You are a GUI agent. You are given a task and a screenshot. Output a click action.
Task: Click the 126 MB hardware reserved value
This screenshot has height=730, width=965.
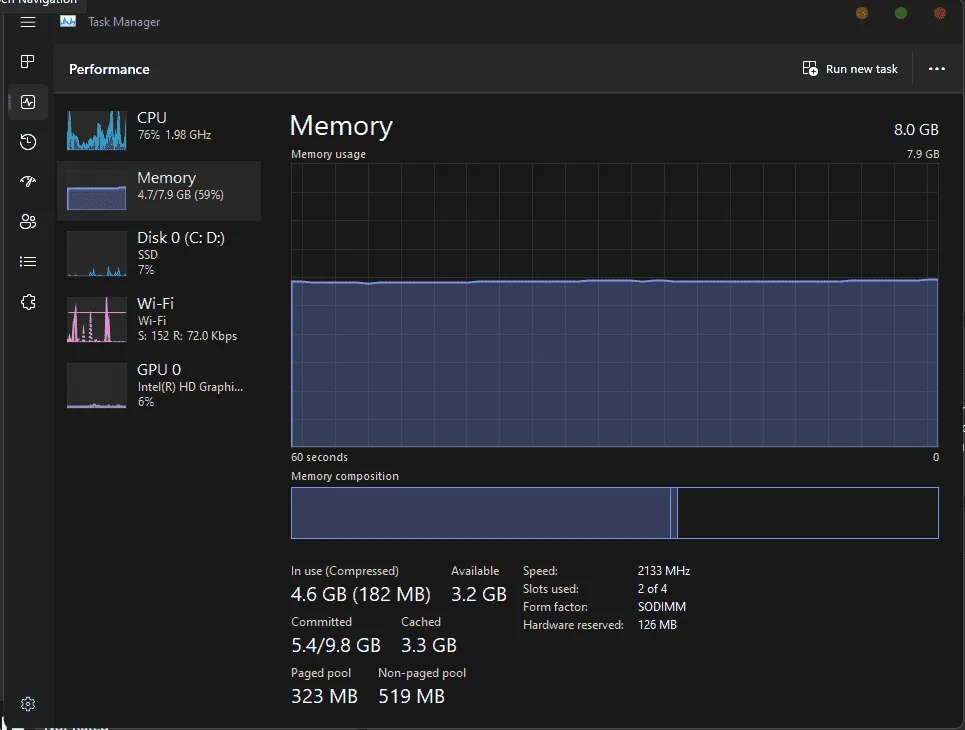click(657, 625)
